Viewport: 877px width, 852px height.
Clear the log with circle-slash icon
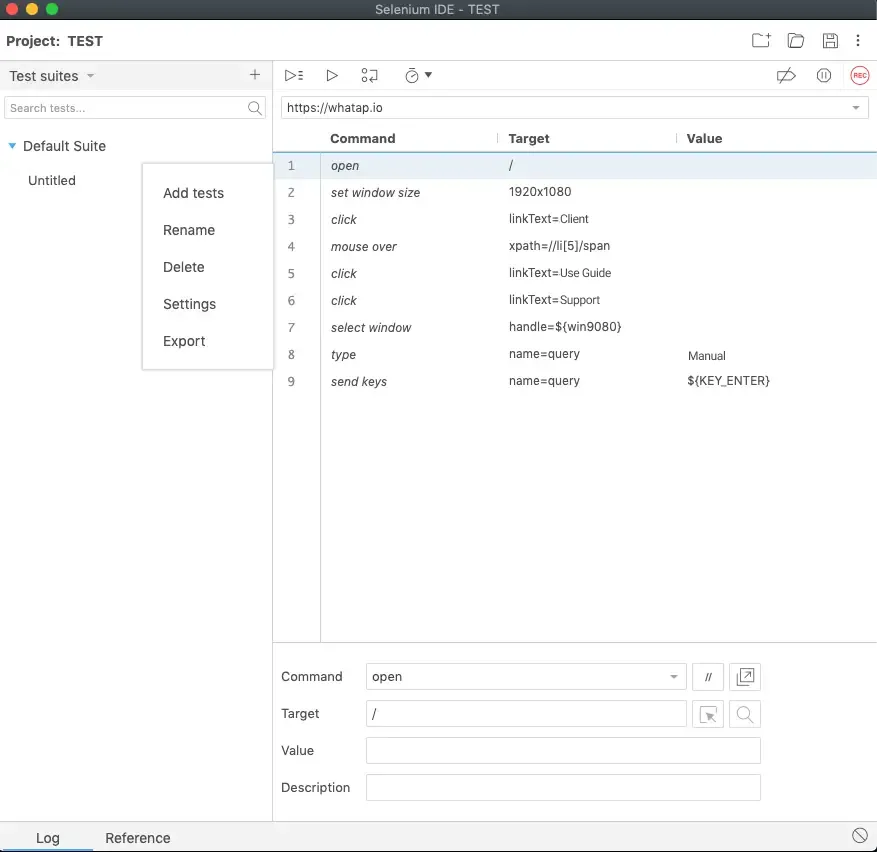860,835
